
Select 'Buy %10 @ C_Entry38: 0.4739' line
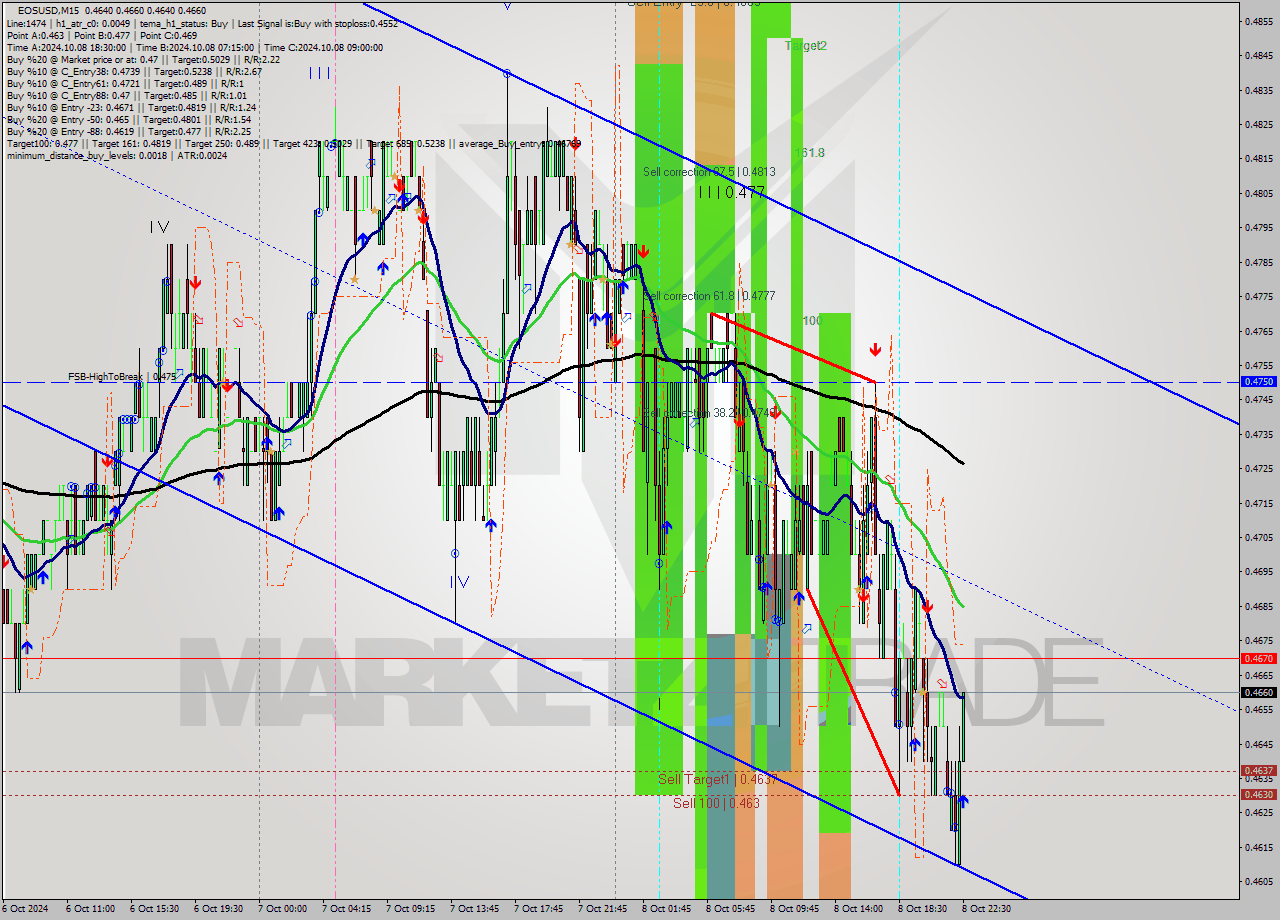pyautogui.click(x=134, y=71)
